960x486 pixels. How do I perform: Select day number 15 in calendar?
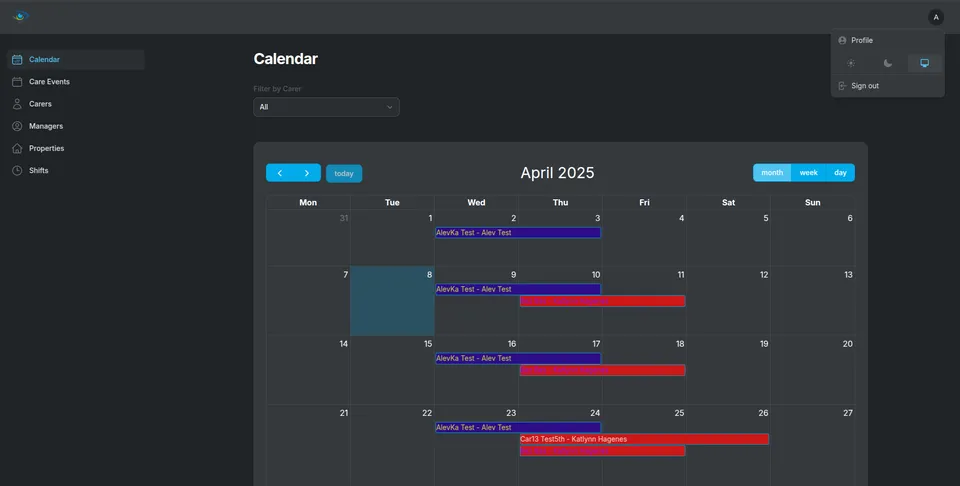[x=428, y=343]
